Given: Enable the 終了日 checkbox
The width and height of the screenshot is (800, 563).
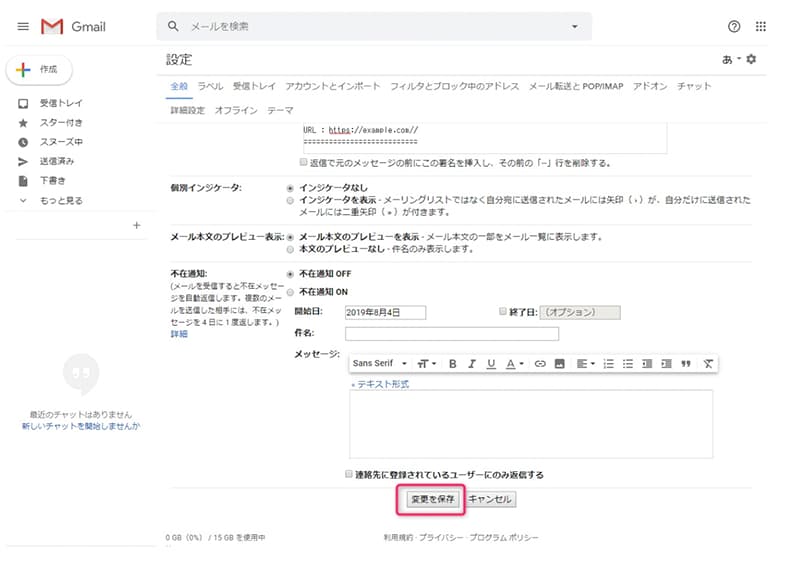Looking at the screenshot, I should pos(503,312).
